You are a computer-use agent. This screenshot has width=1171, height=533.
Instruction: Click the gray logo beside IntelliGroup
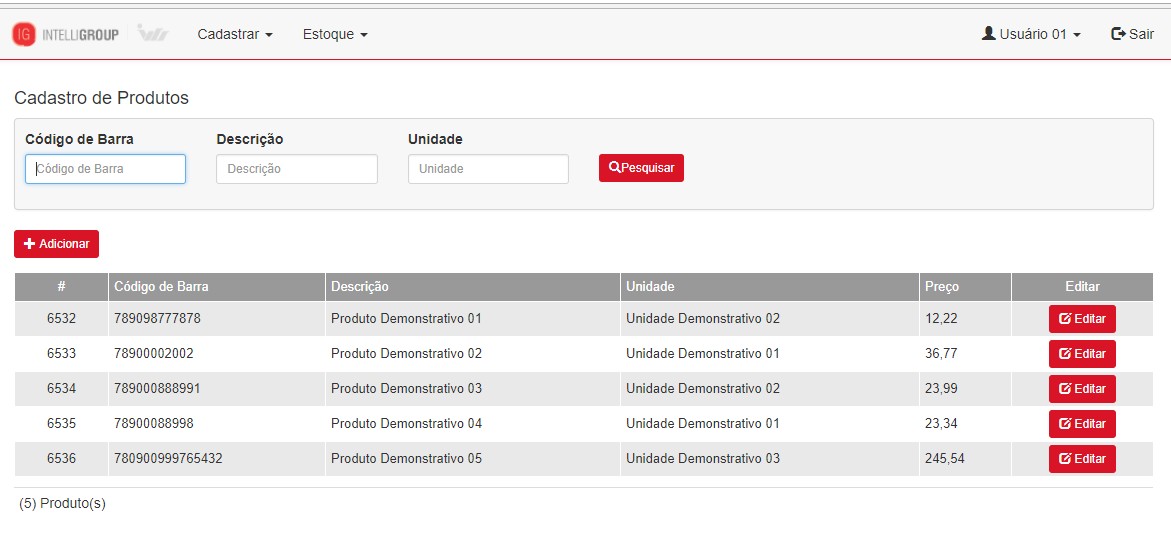point(153,34)
